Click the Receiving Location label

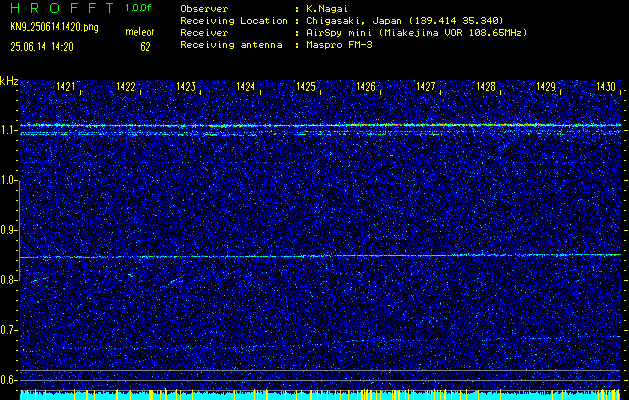point(234,20)
